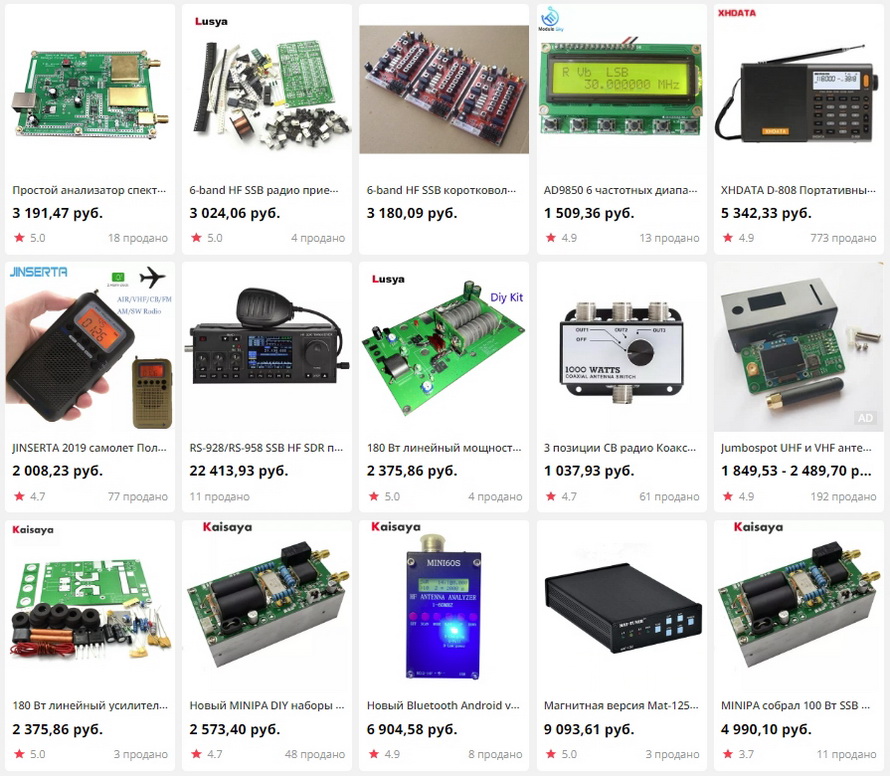
Task: Click the star rating icon for XHDATA D-808
Action: [x=728, y=238]
